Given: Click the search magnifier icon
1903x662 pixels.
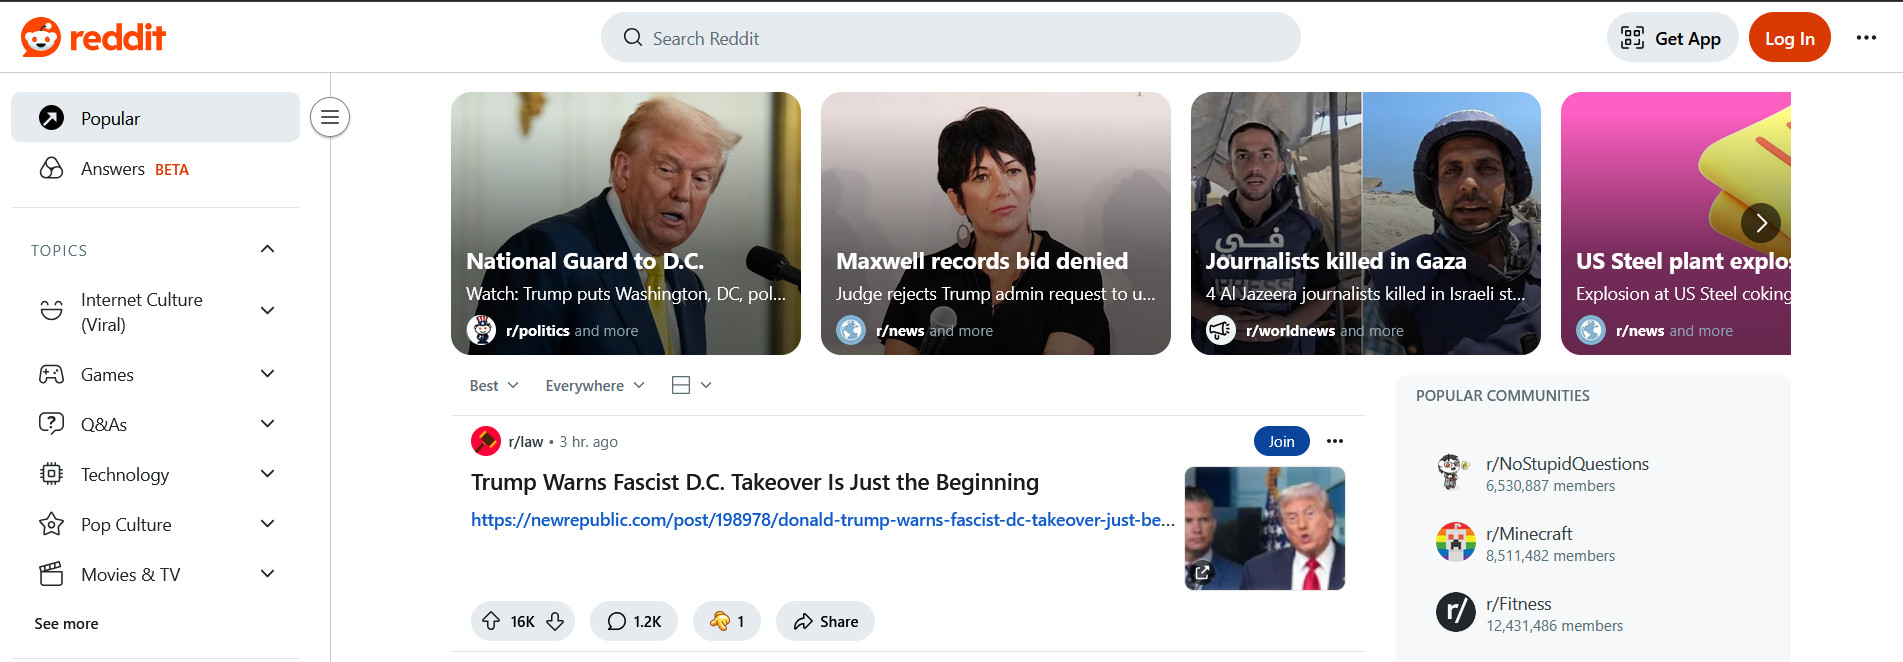Looking at the screenshot, I should [632, 38].
